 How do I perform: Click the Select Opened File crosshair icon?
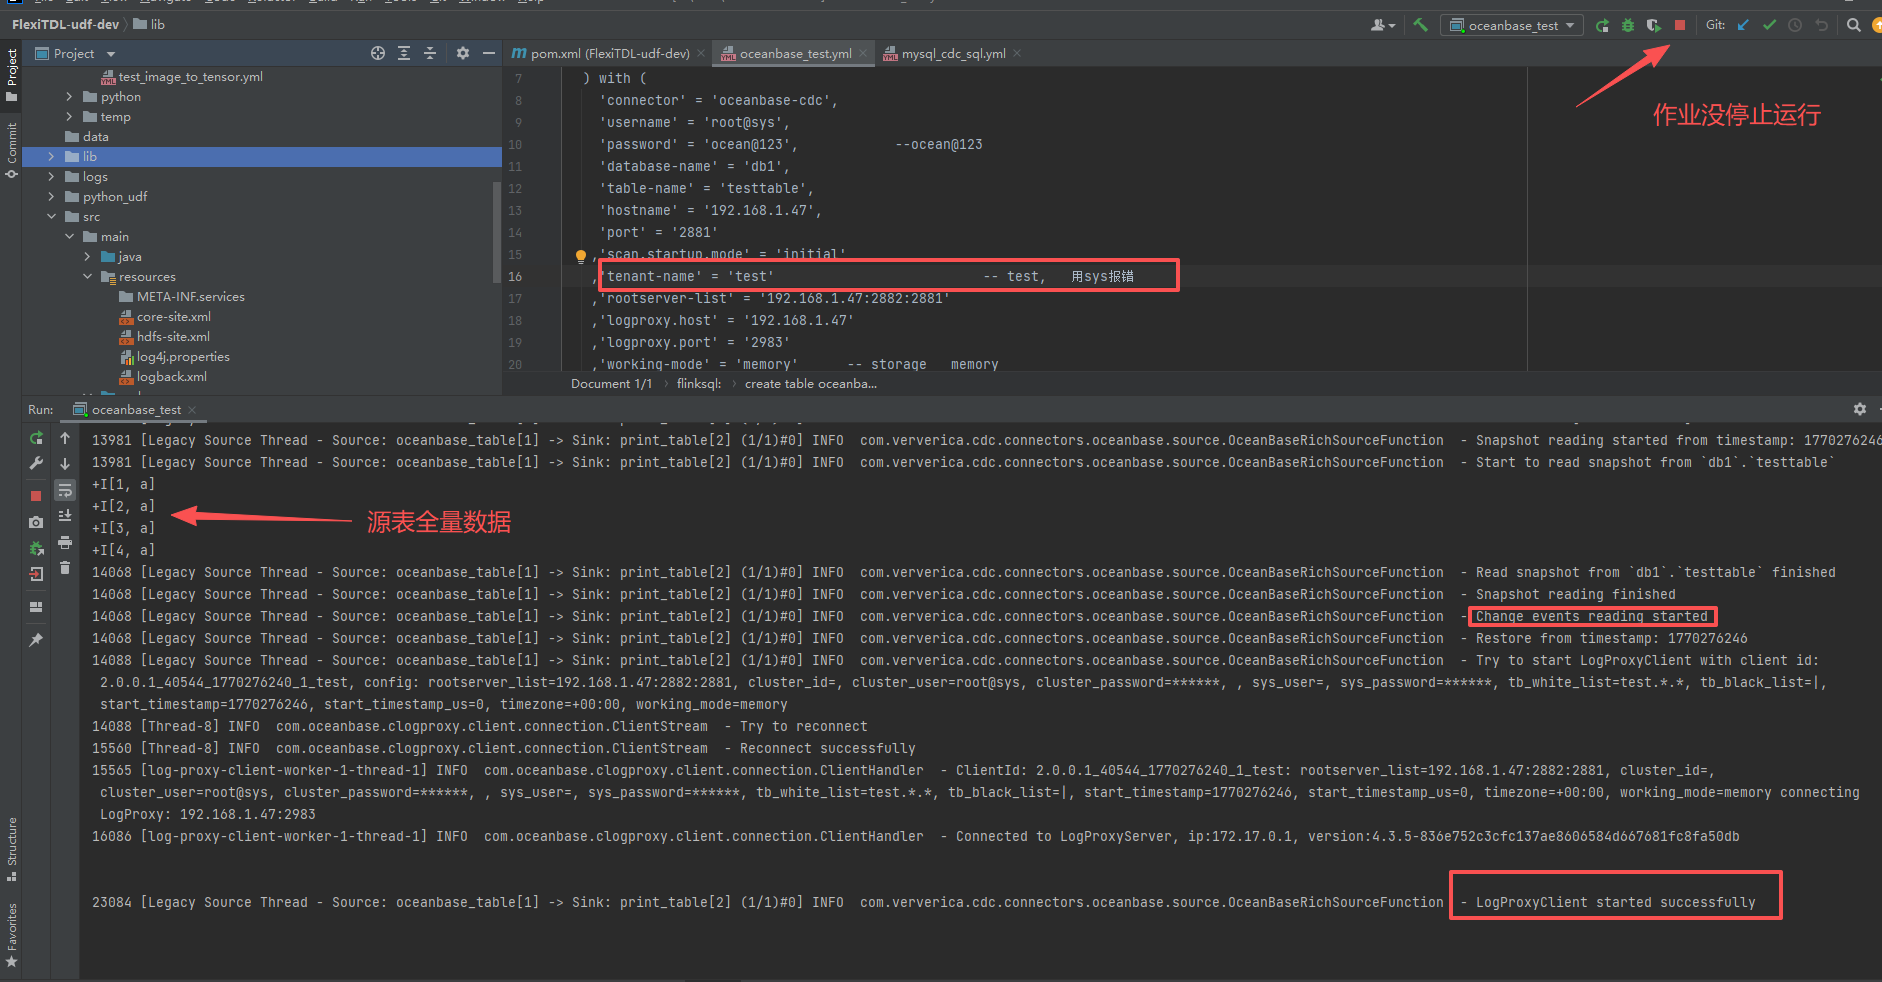click(378, 53)
